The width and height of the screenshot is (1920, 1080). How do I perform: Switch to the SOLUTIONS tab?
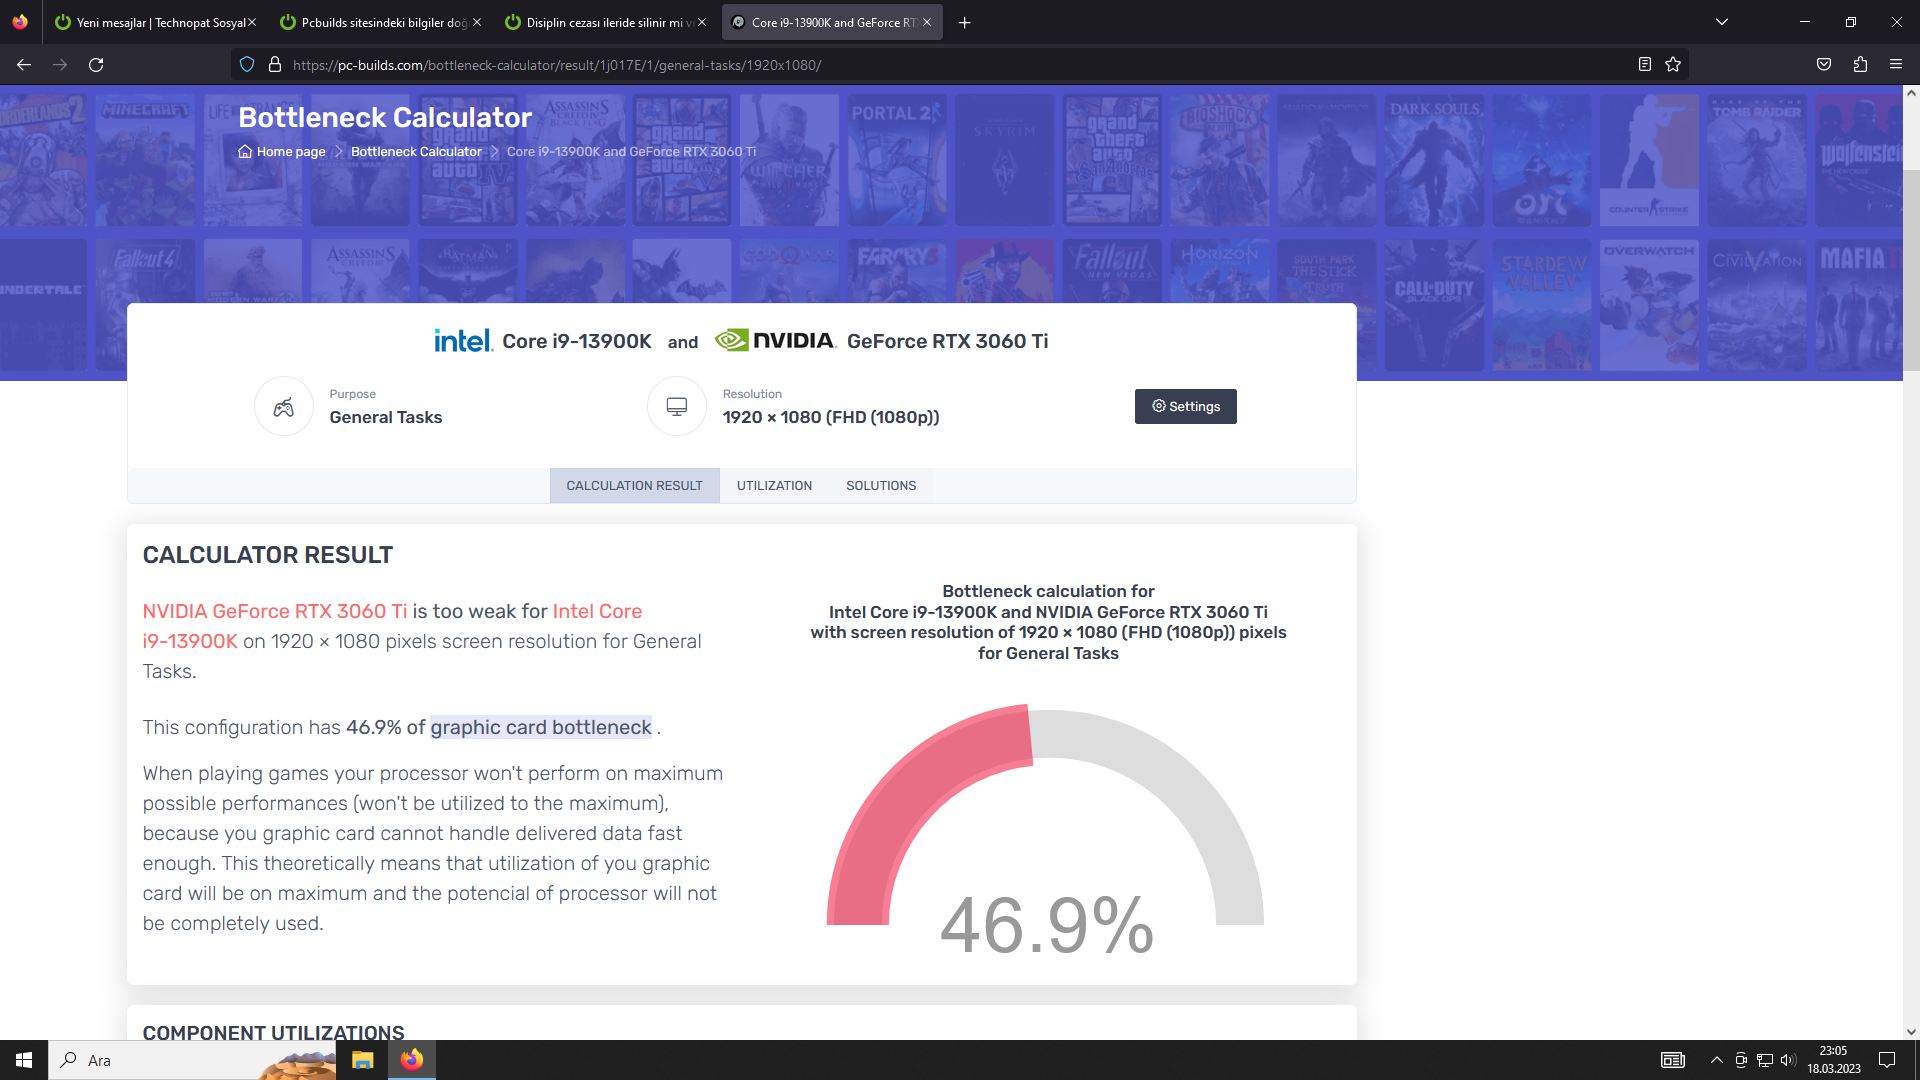pos(880,486)
